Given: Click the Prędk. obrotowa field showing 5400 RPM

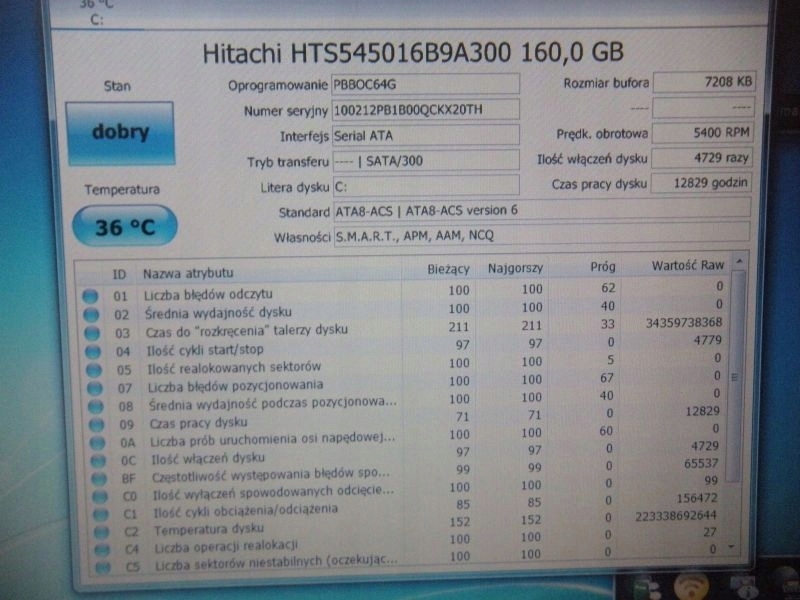Looking at the screenshot, I should [x=702, y=133].
